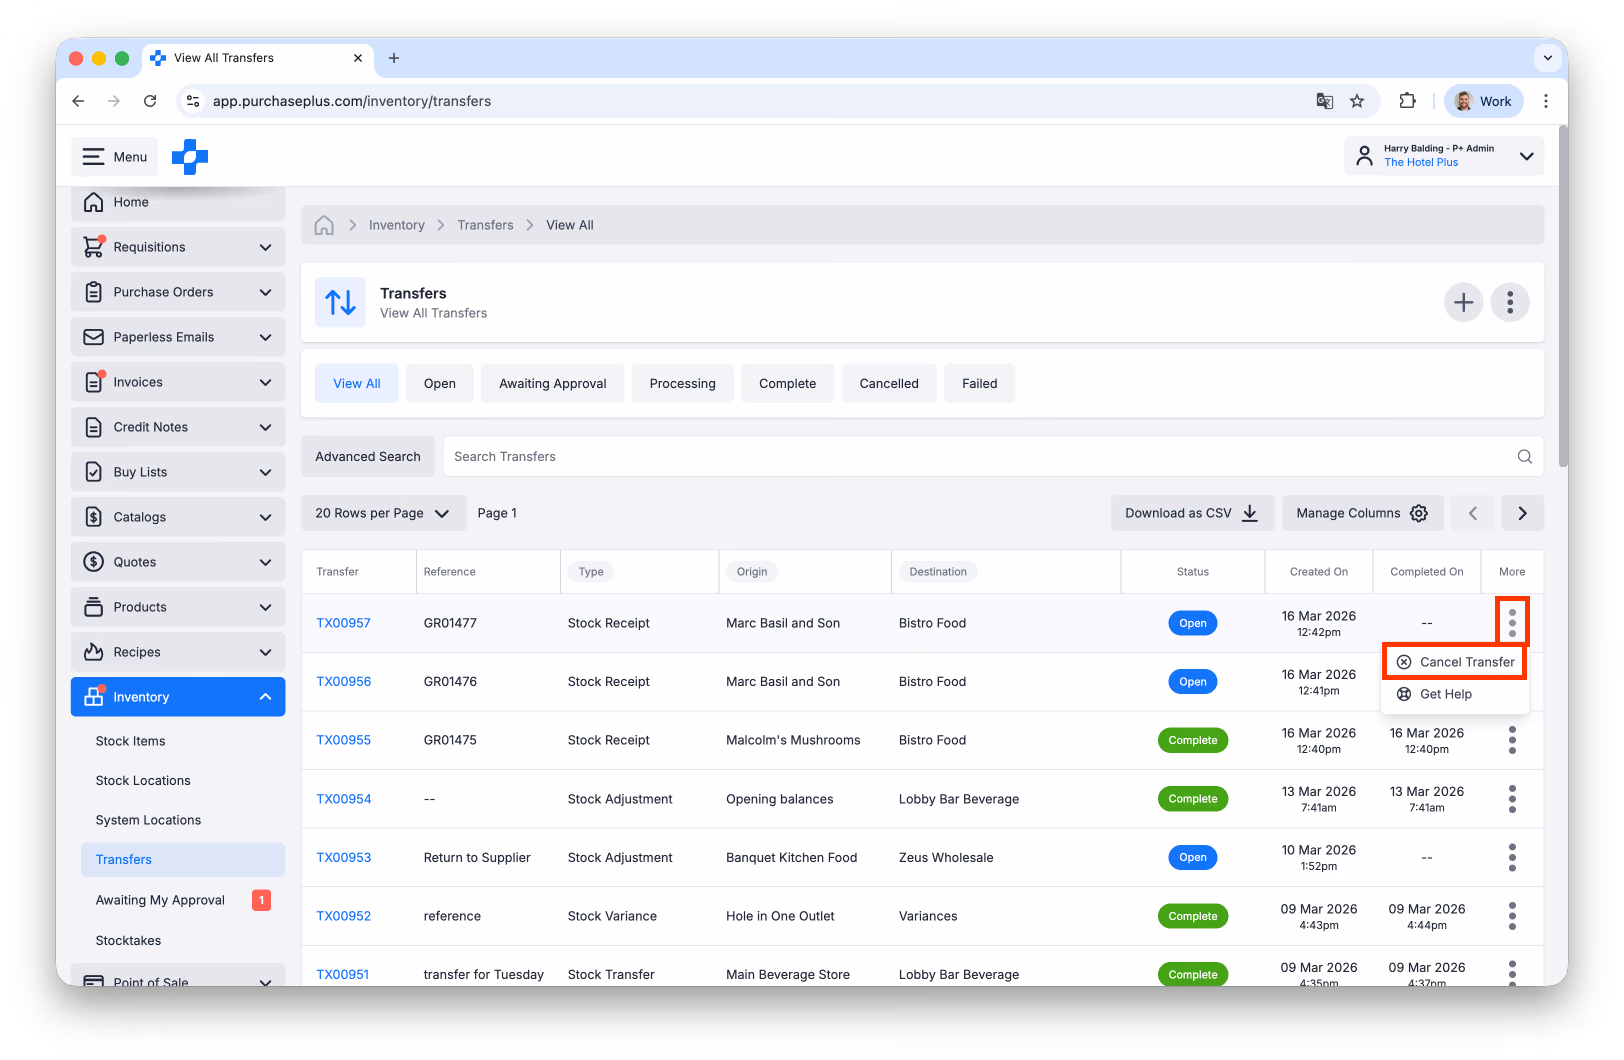Screen dimensions: 1624x1060
Task: Open transfer TX00956 link
Action: [x=344, y=682]
